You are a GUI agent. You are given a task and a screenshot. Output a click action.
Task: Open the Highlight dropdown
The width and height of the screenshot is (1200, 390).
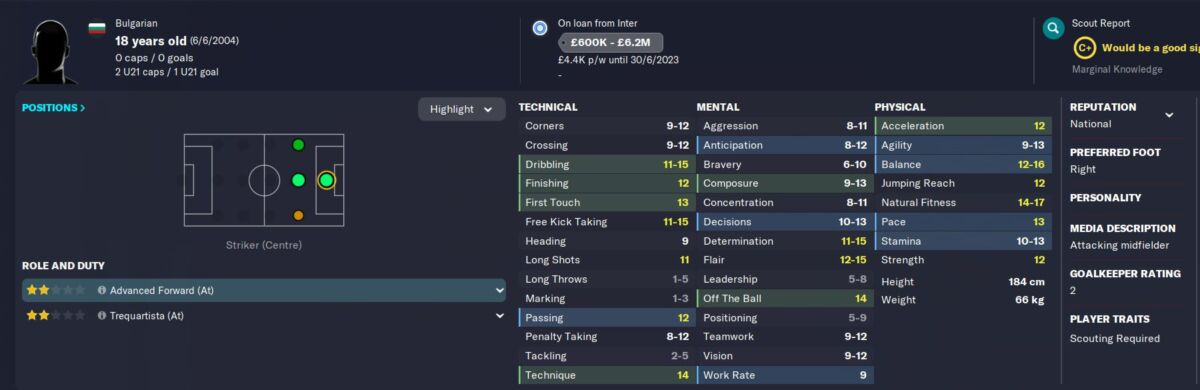tap(461, 109)
